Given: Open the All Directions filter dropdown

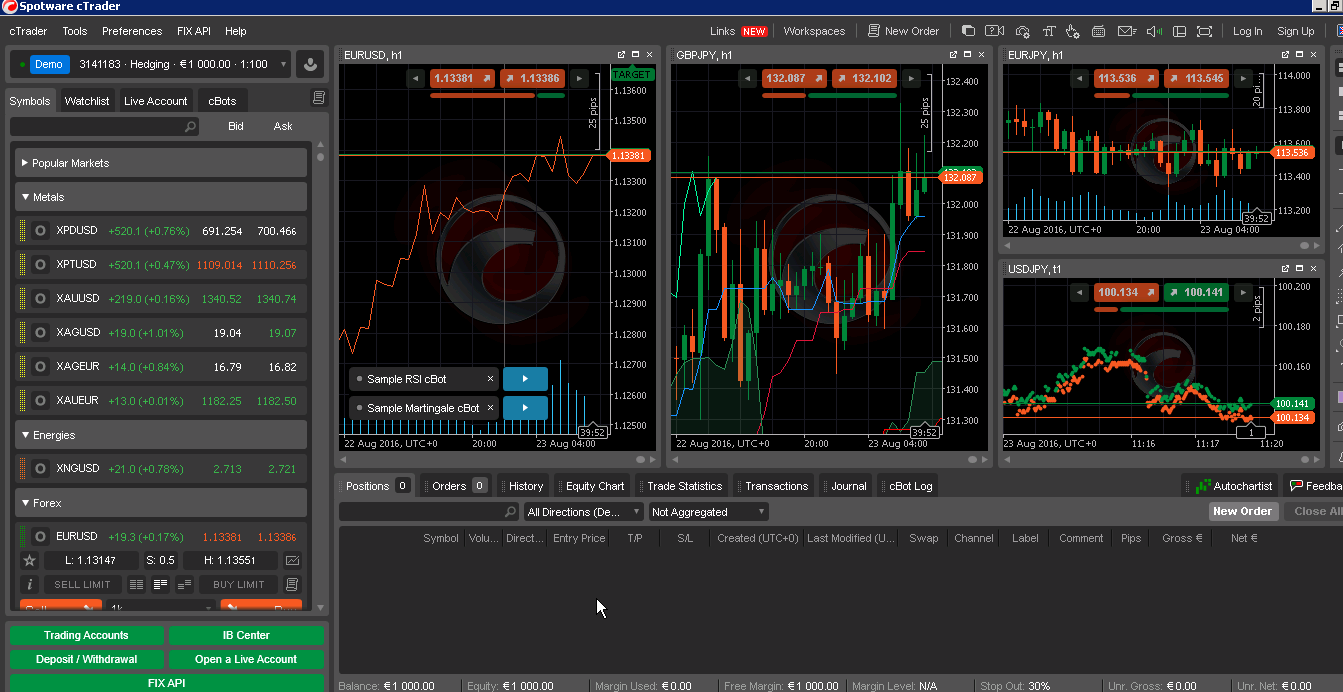Looking at the screenshot, I should point(583,512).
